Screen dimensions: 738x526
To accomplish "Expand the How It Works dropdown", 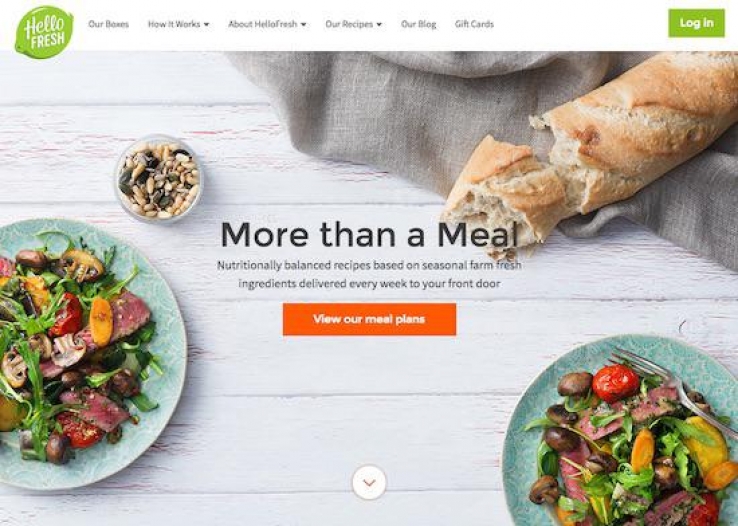I will pyautogui.click(x=178, y=24).
